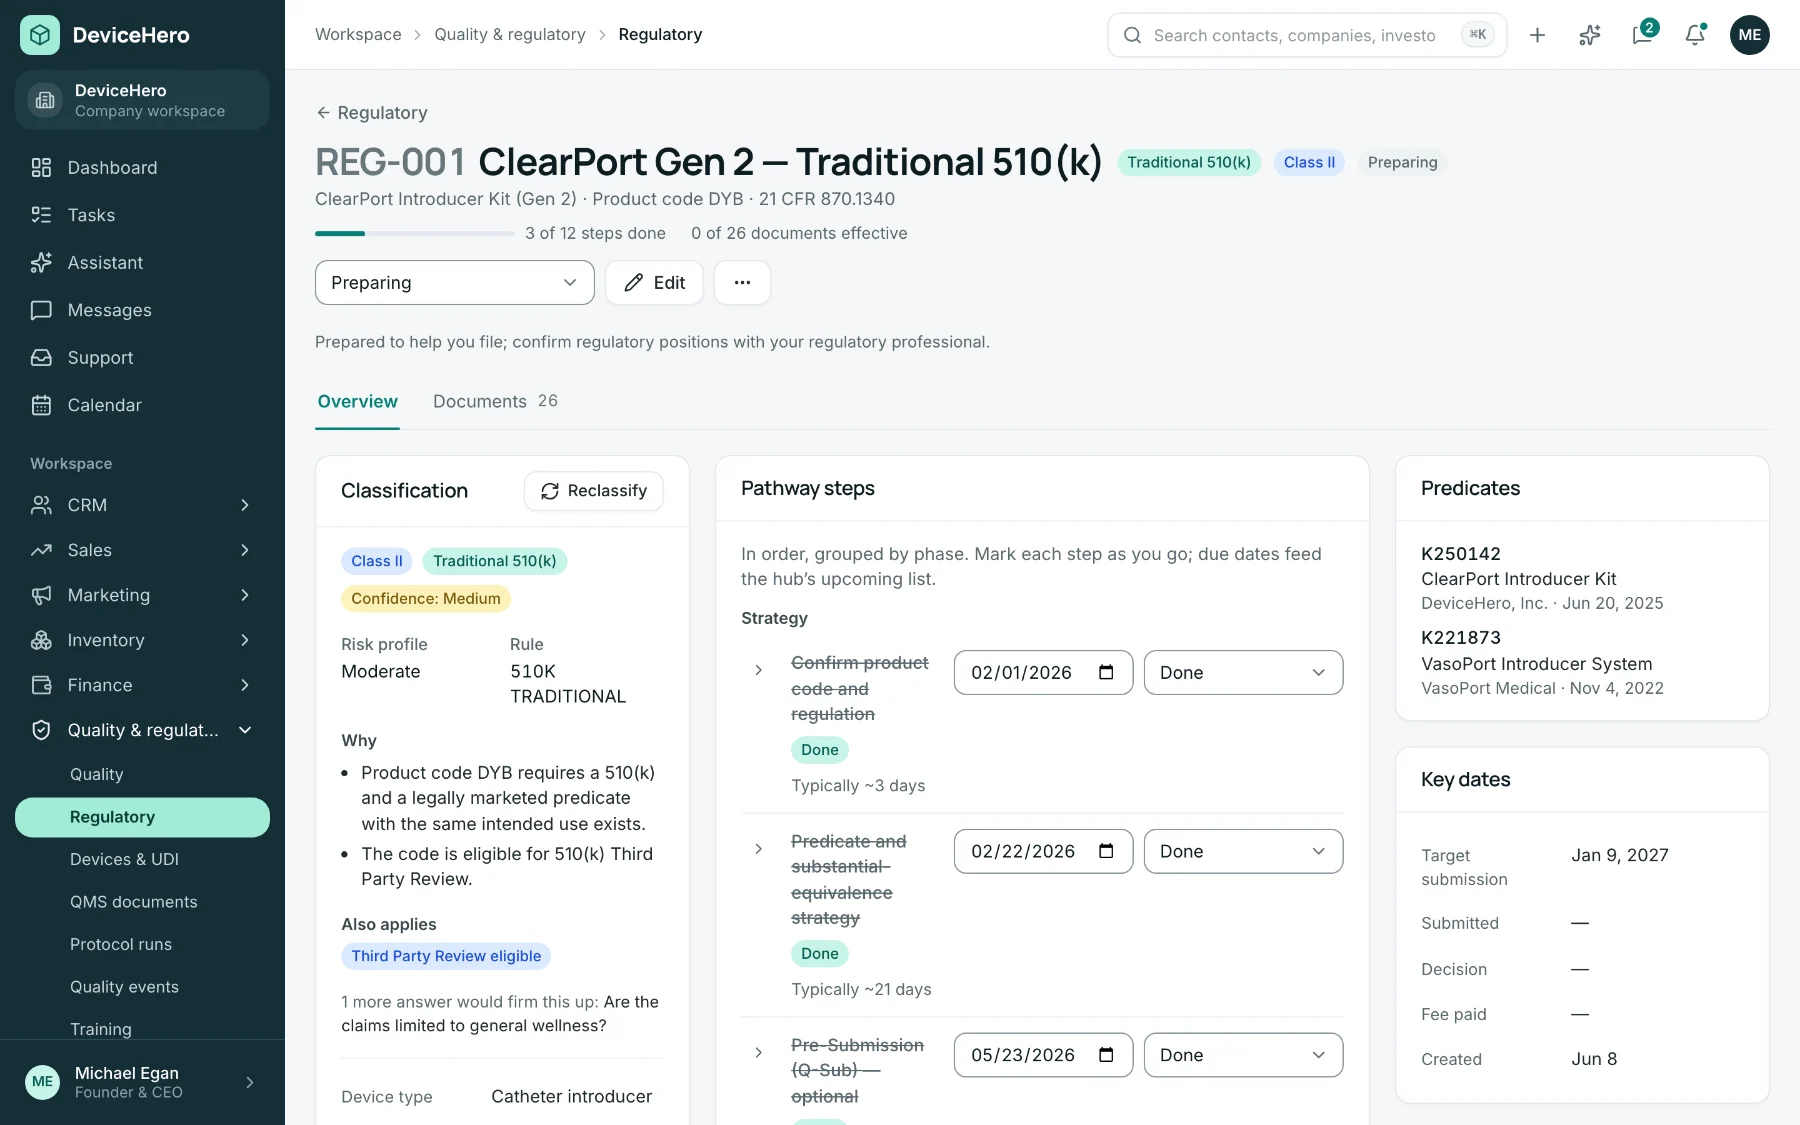Open the Preparing status dropdown

coord(455,283)
